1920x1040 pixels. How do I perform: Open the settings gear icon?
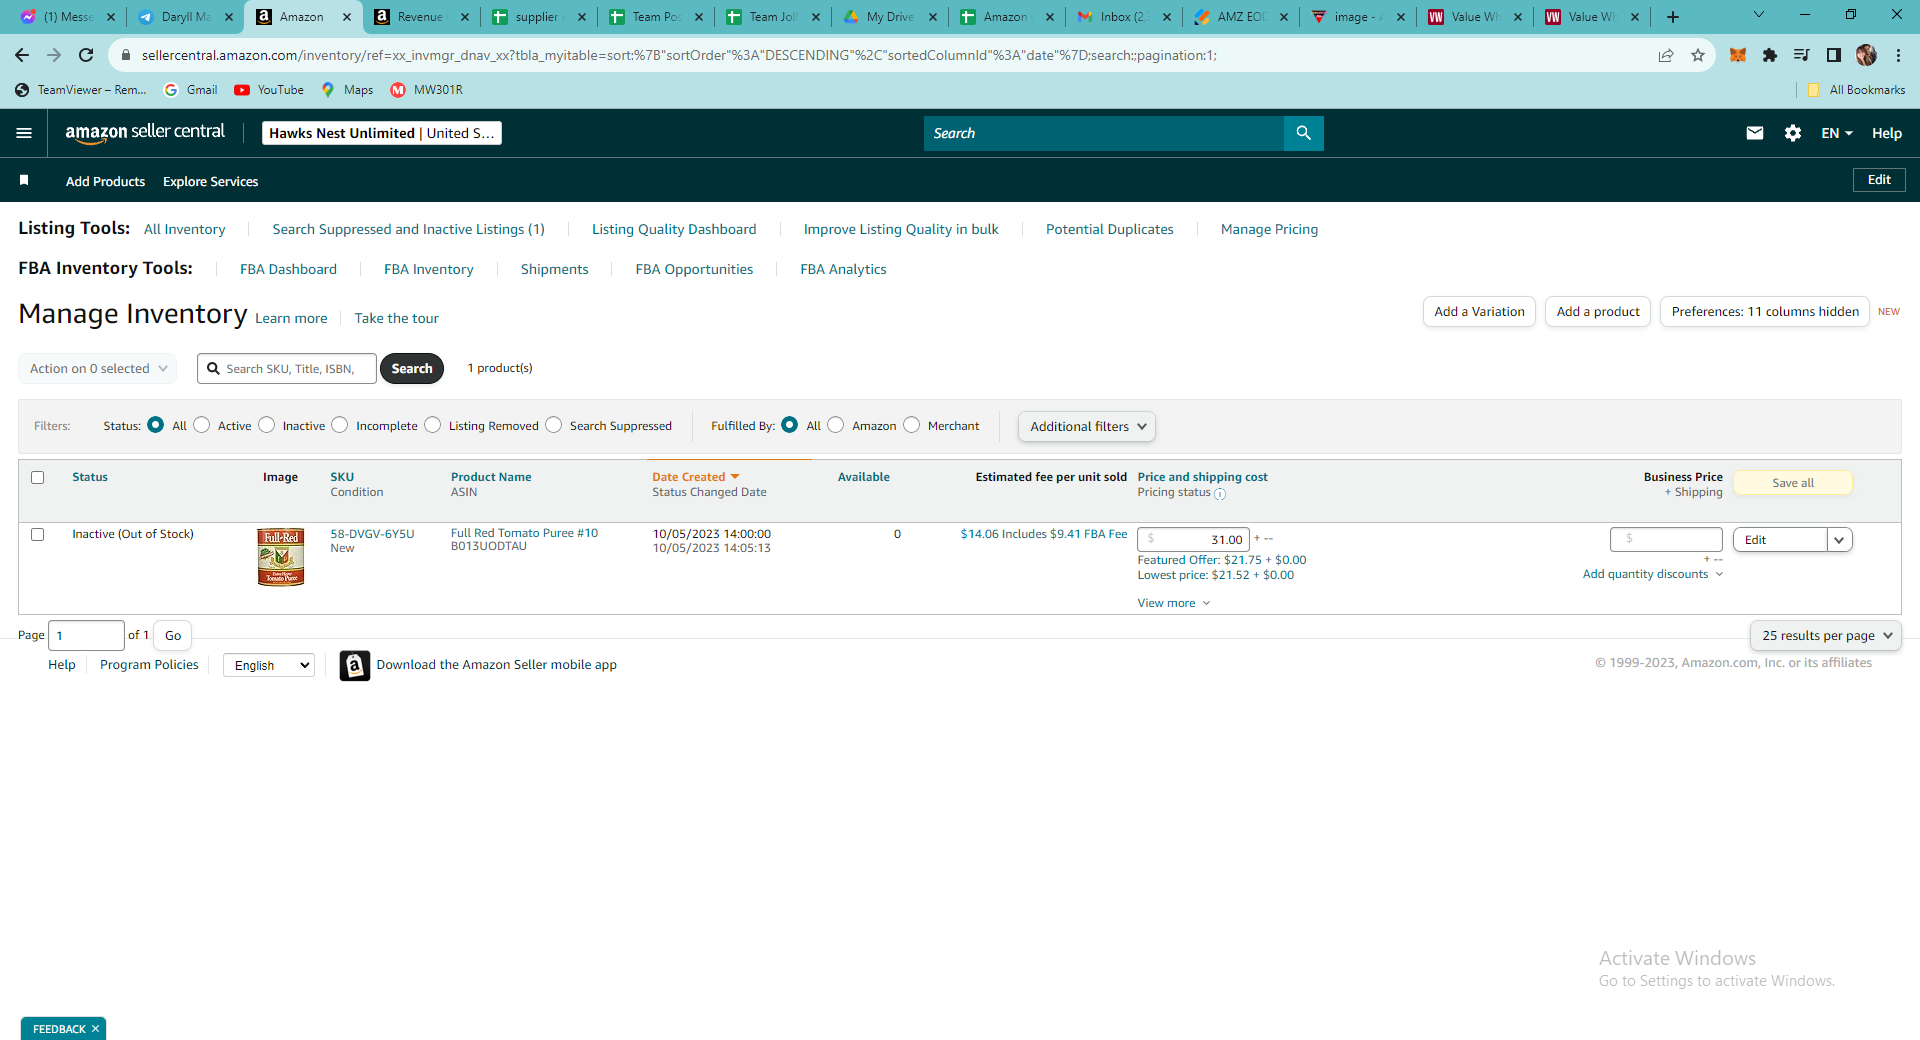point(1792,133)
